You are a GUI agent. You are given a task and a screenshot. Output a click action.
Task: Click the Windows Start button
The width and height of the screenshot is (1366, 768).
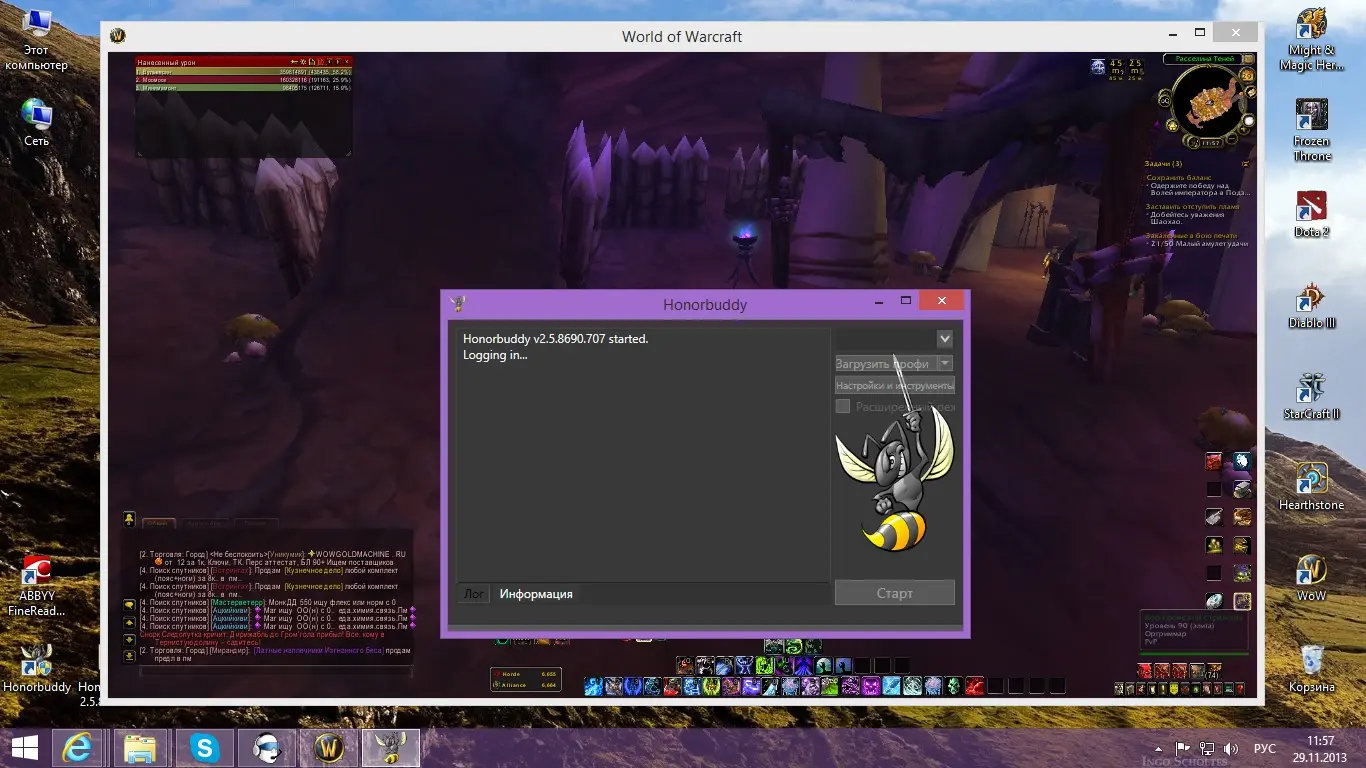[x=25, y=748]
